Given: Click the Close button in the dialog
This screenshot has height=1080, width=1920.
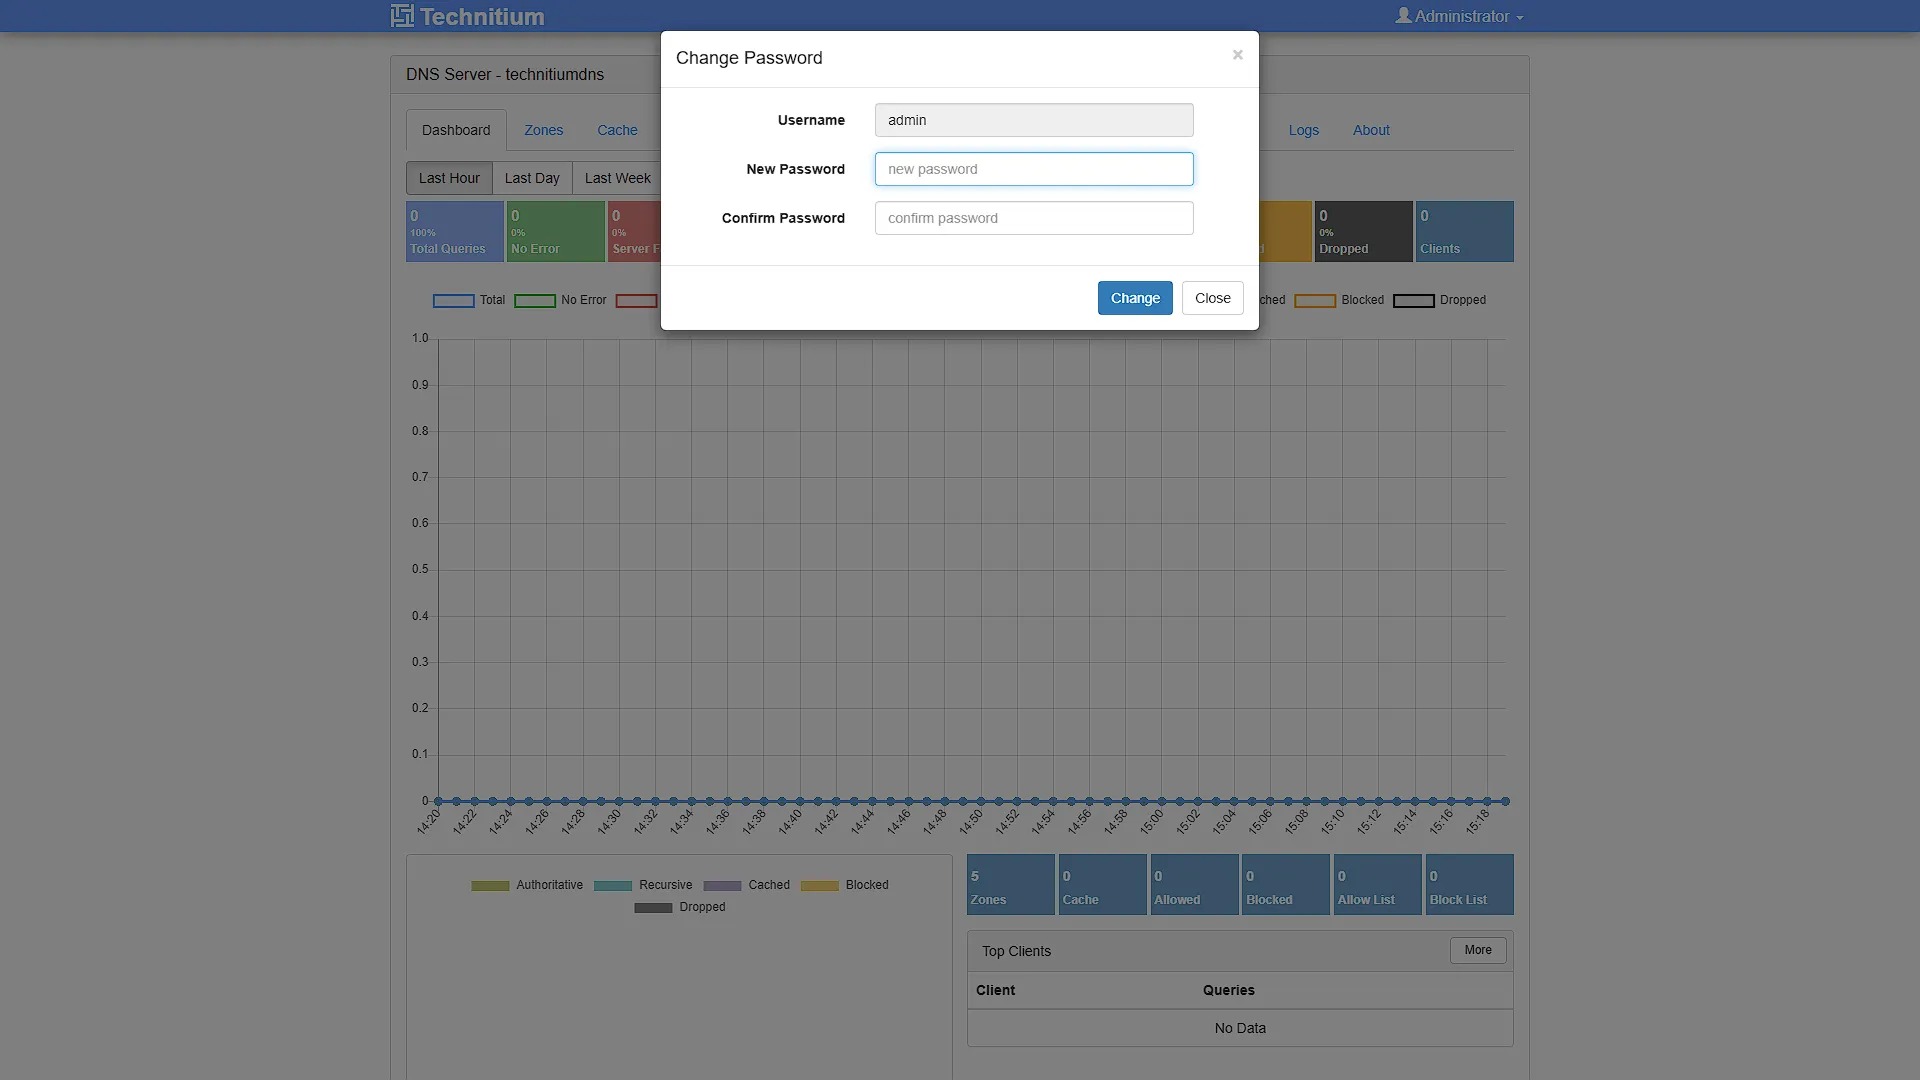Looking at the screenshot, I should click(1212, 298).
